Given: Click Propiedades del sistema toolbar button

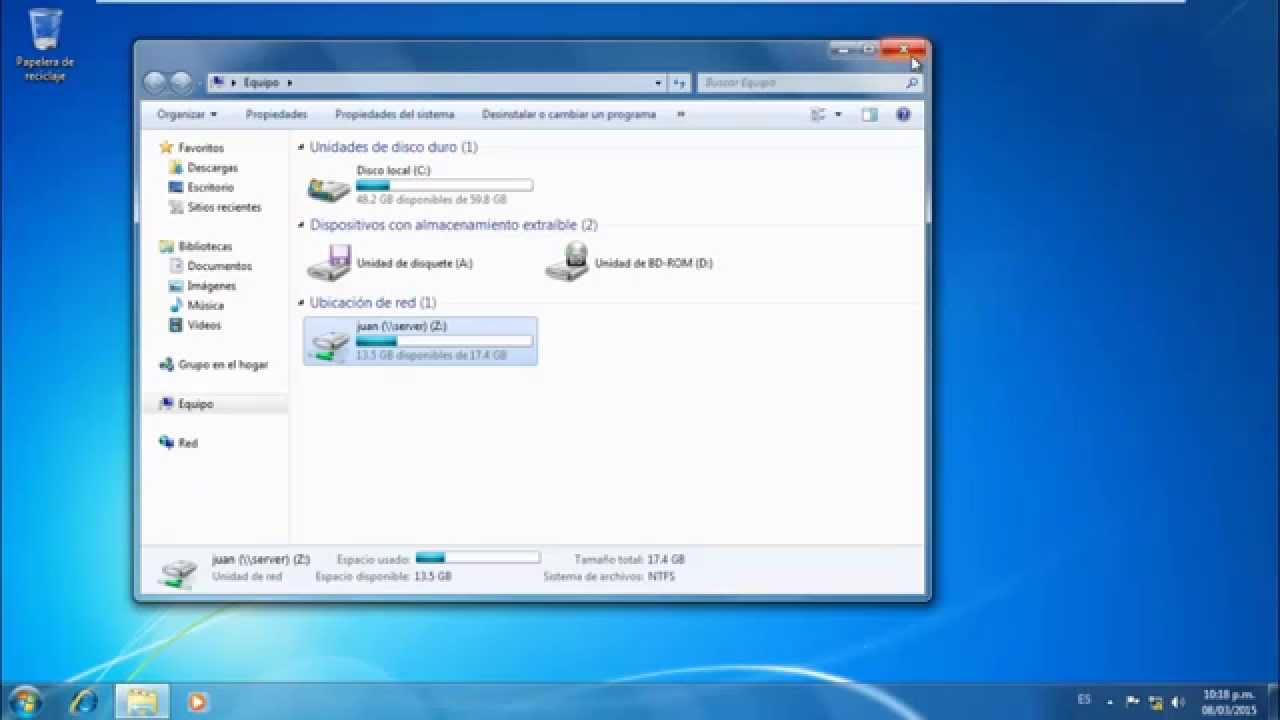Looking at the screenshot, I should pyautogui.click(x=394, y=115).
